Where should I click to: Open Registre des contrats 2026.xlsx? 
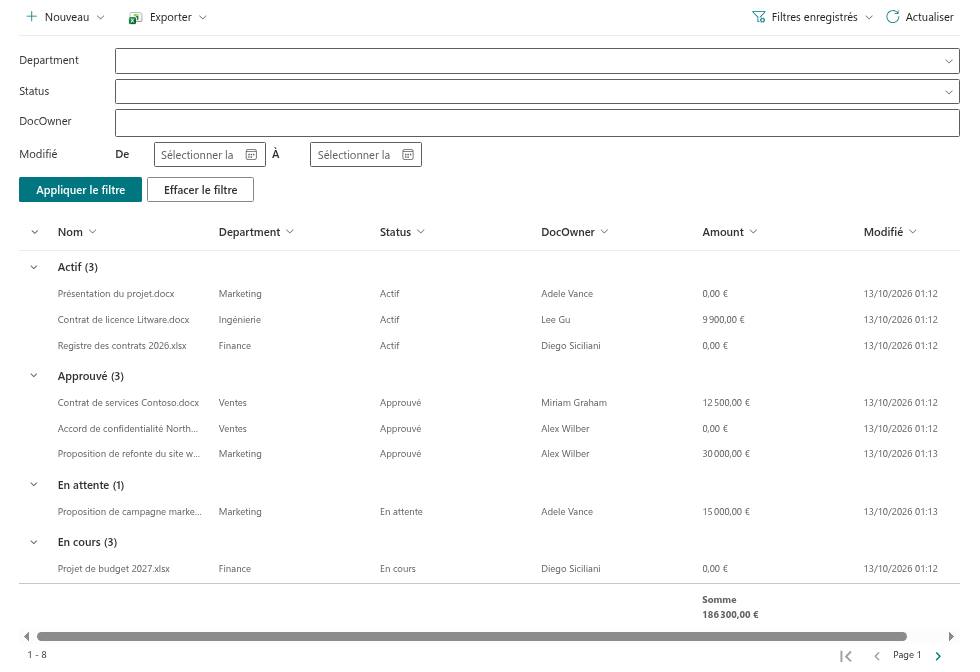click(x=122, y=346)
